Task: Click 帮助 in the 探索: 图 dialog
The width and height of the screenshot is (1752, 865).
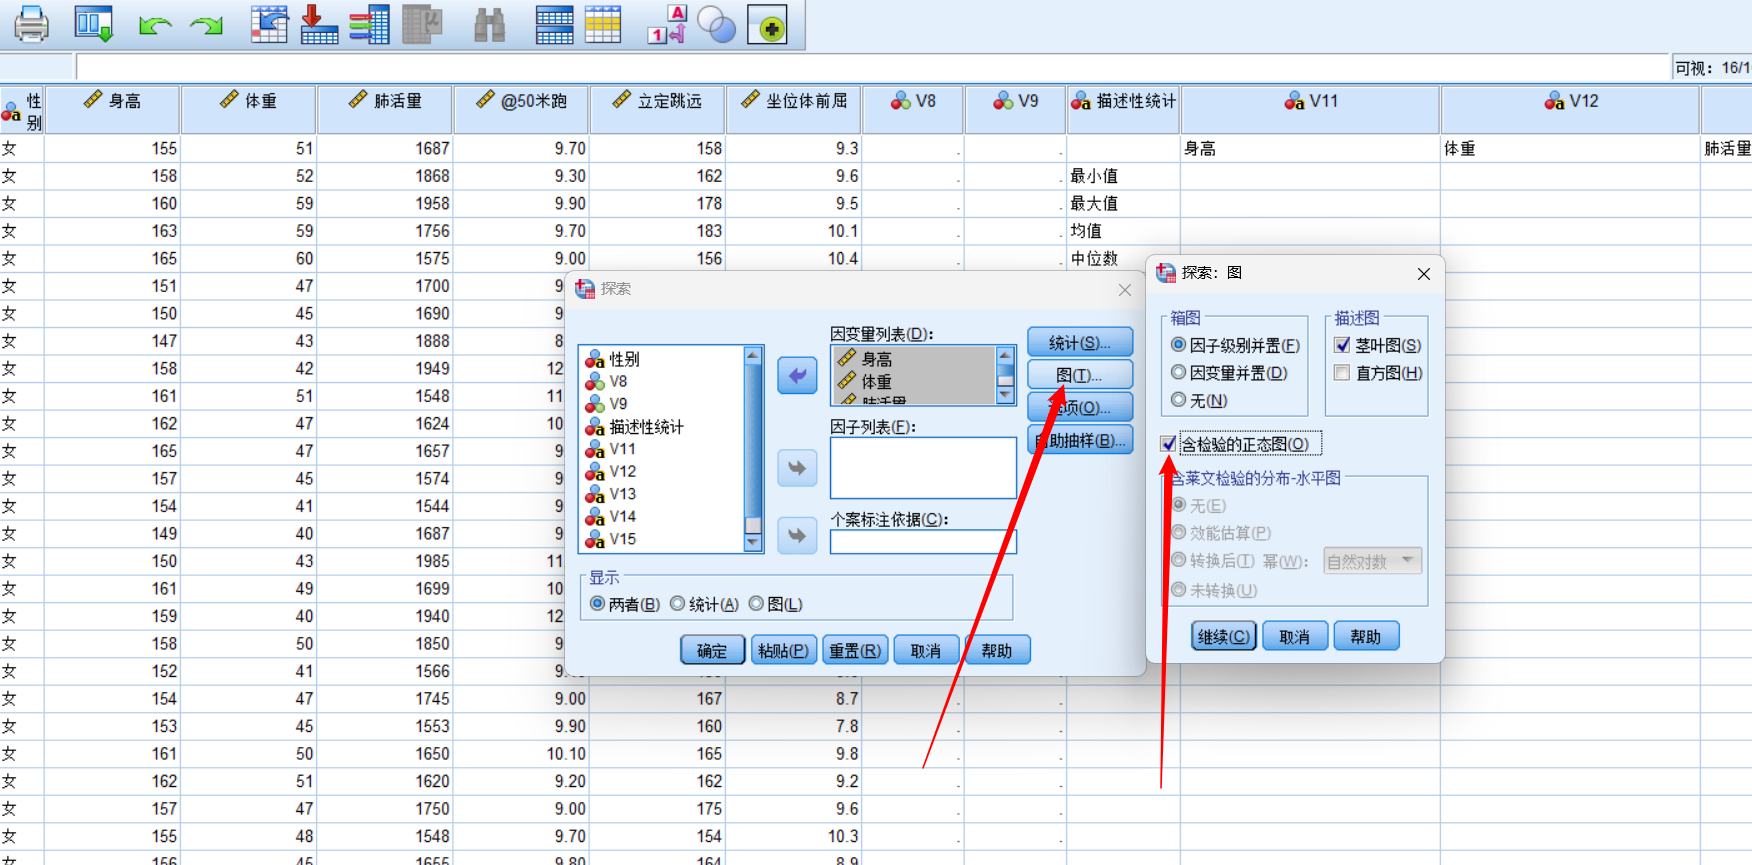Action: [x=1366, y=636]
